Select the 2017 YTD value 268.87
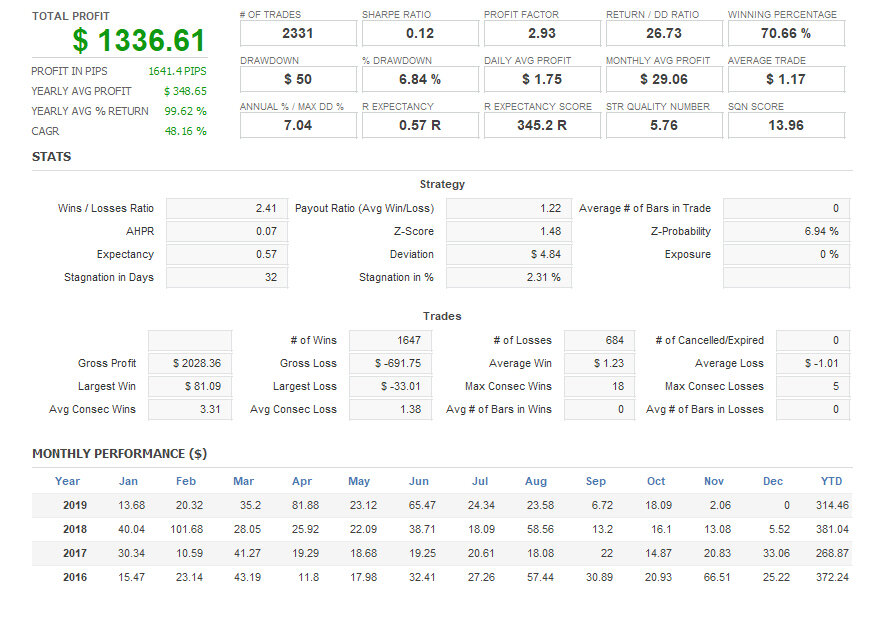The width and height of the screenshot is (871, 621). (x=832, y=553)
